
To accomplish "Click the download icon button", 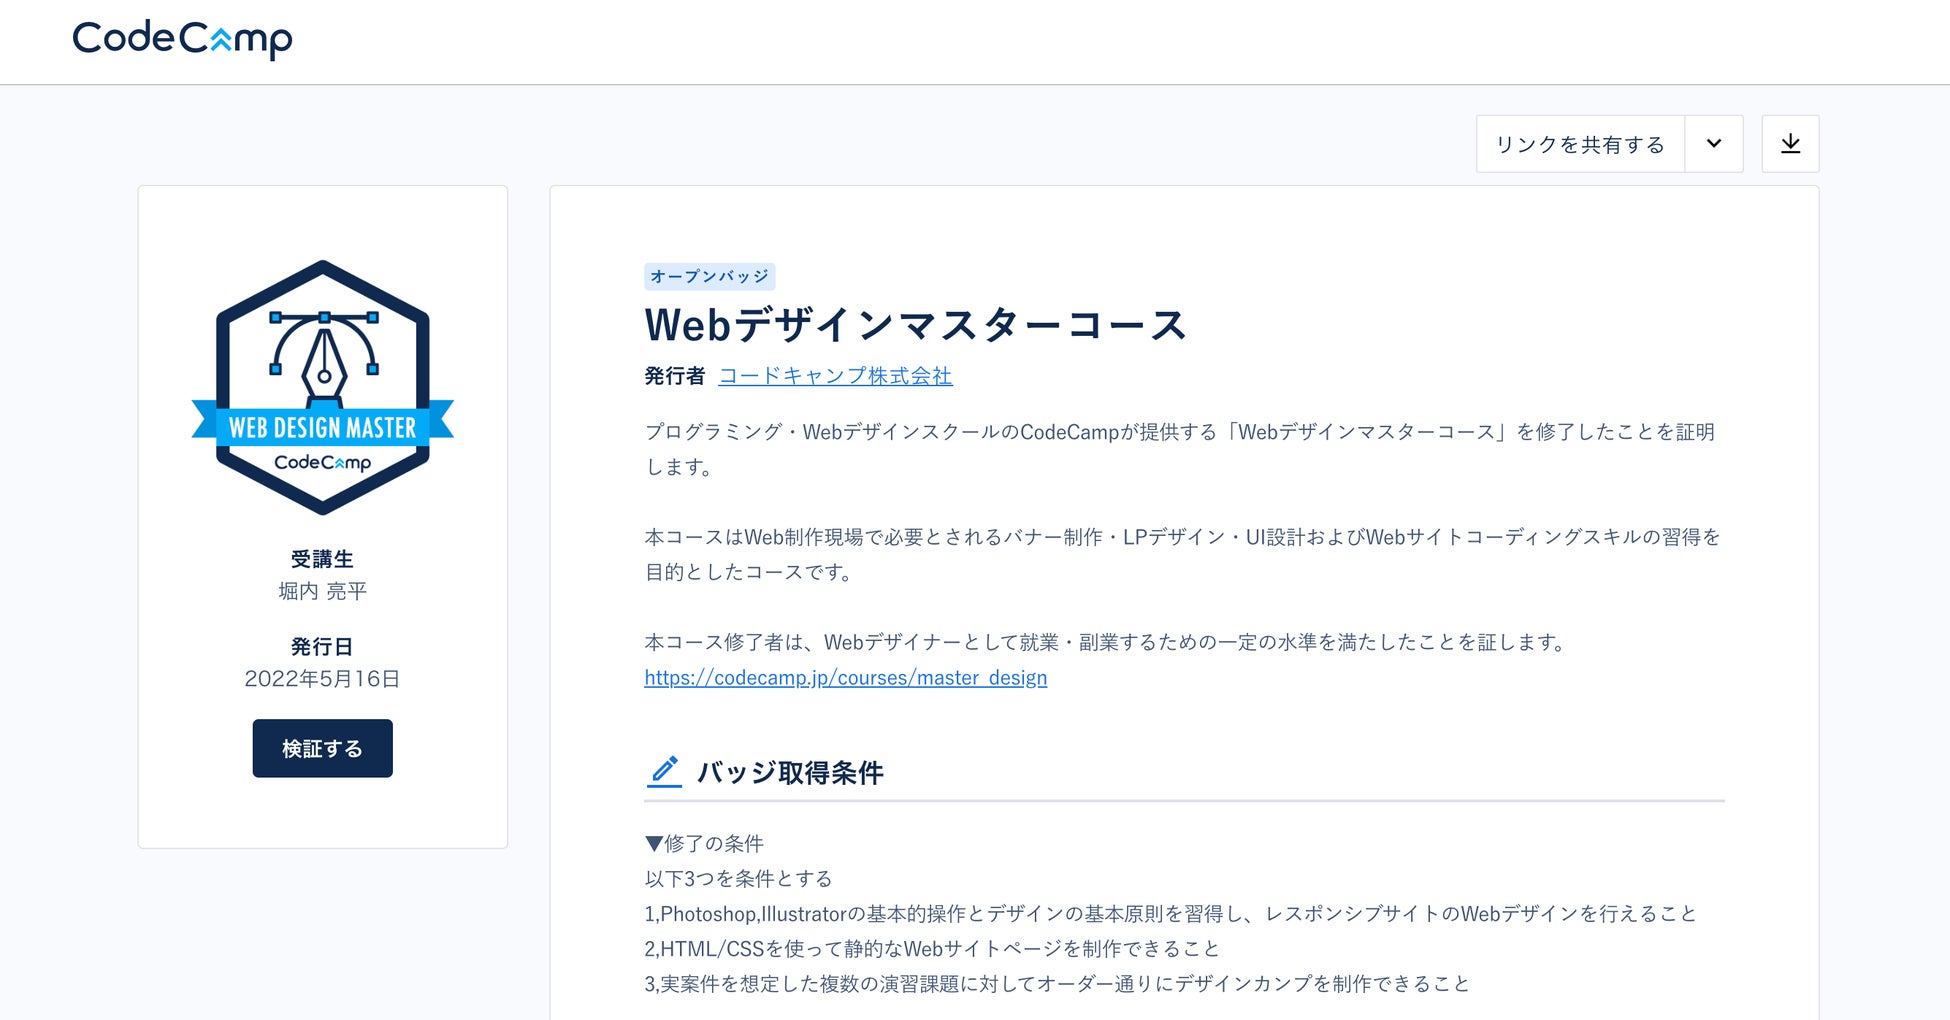I will pos(1790,144).
